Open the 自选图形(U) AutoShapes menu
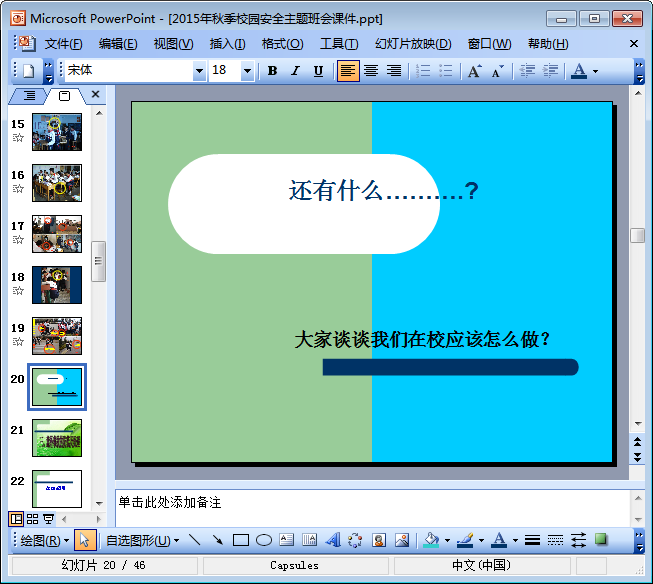 pos(142,541)
